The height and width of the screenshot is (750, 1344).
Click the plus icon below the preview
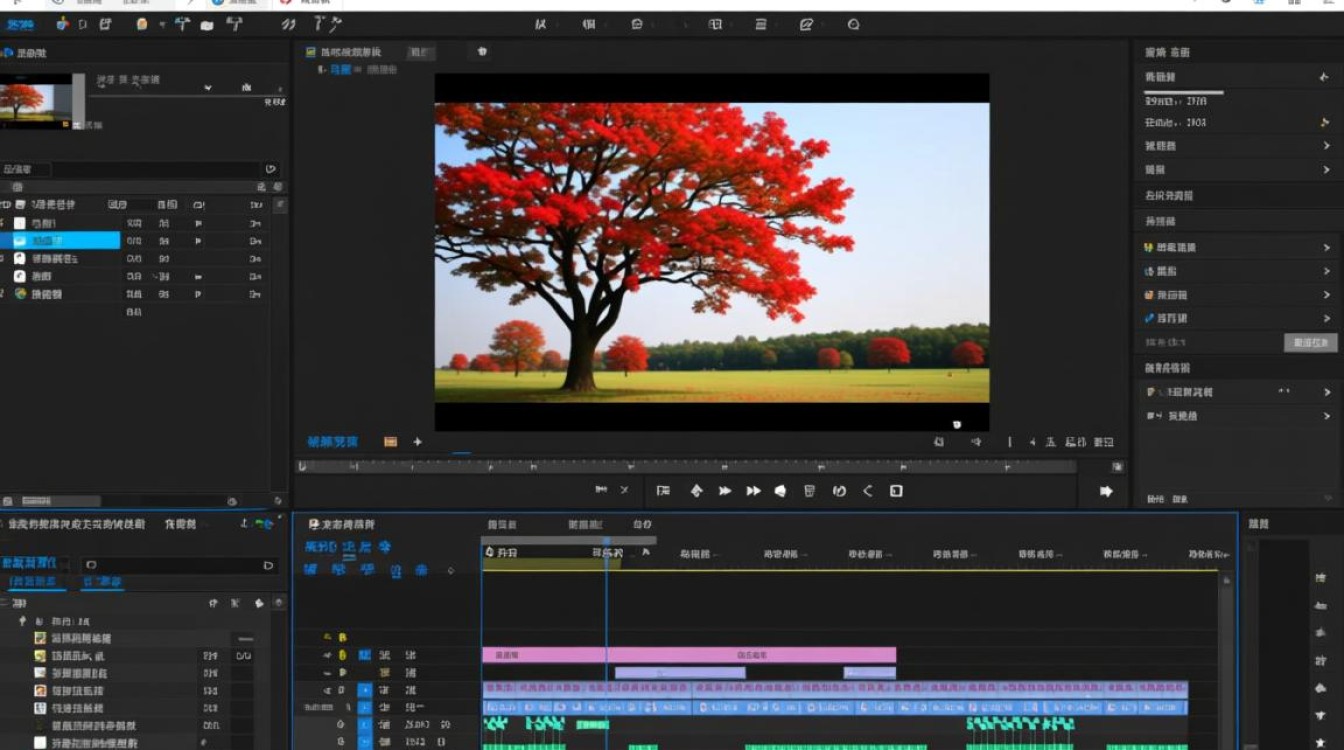[x=417, y=441]
